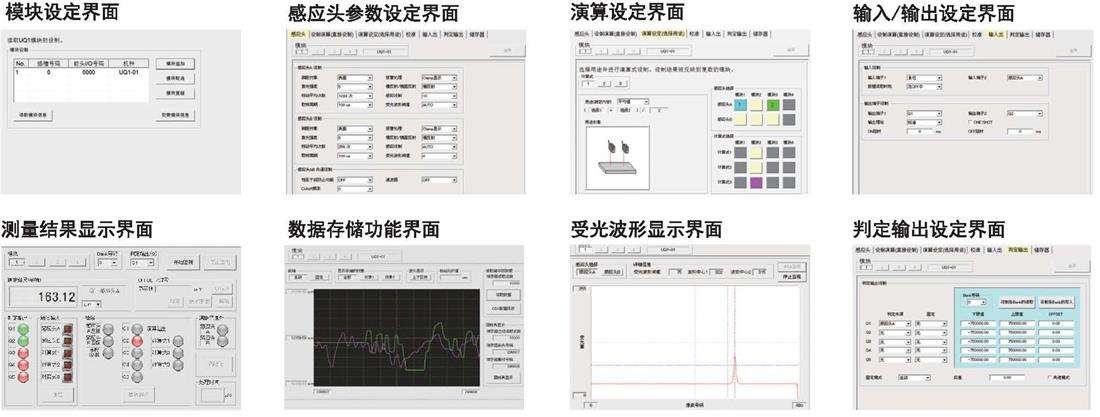Open the Bank号码 dropdown in 判定输出设定界面

[x=976, y=303]
